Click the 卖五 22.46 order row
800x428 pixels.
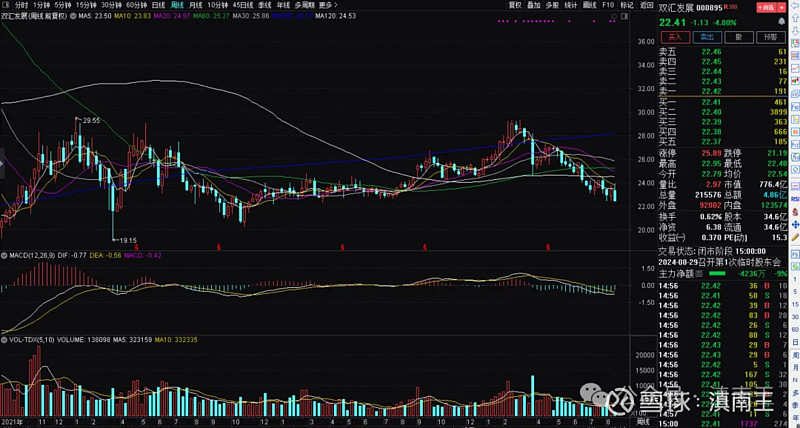click(722, 52)
